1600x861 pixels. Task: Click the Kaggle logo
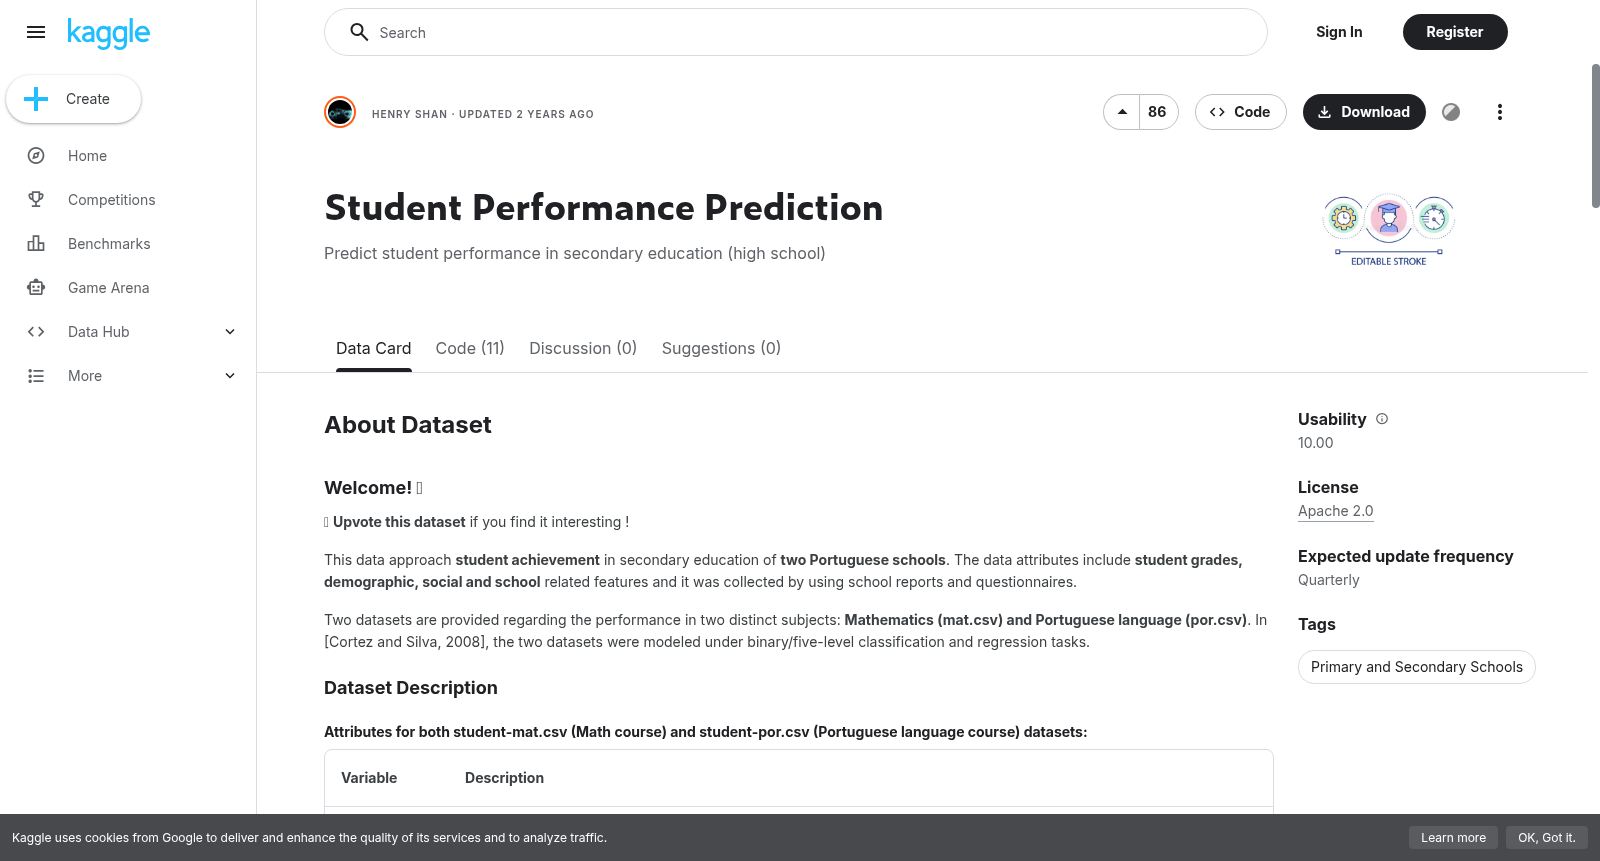108,33
